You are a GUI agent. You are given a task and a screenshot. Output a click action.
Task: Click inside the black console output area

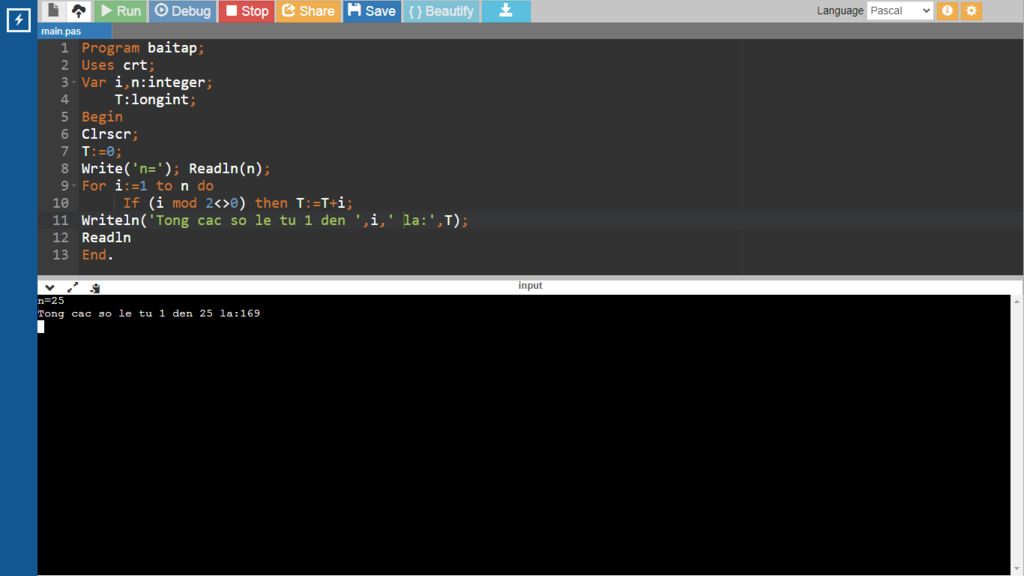click(524, 434)
